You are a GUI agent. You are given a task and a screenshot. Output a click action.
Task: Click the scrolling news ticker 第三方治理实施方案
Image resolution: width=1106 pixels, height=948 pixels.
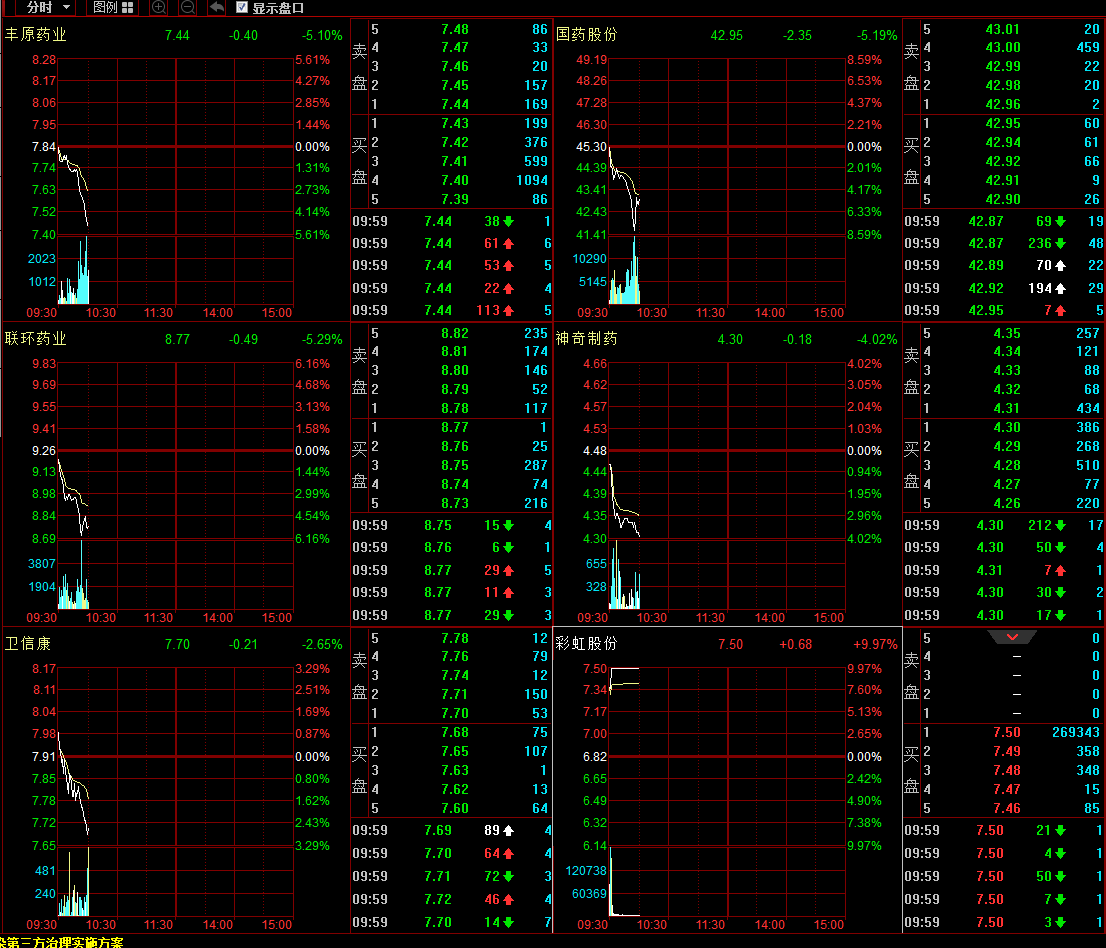tap(62, 942)
